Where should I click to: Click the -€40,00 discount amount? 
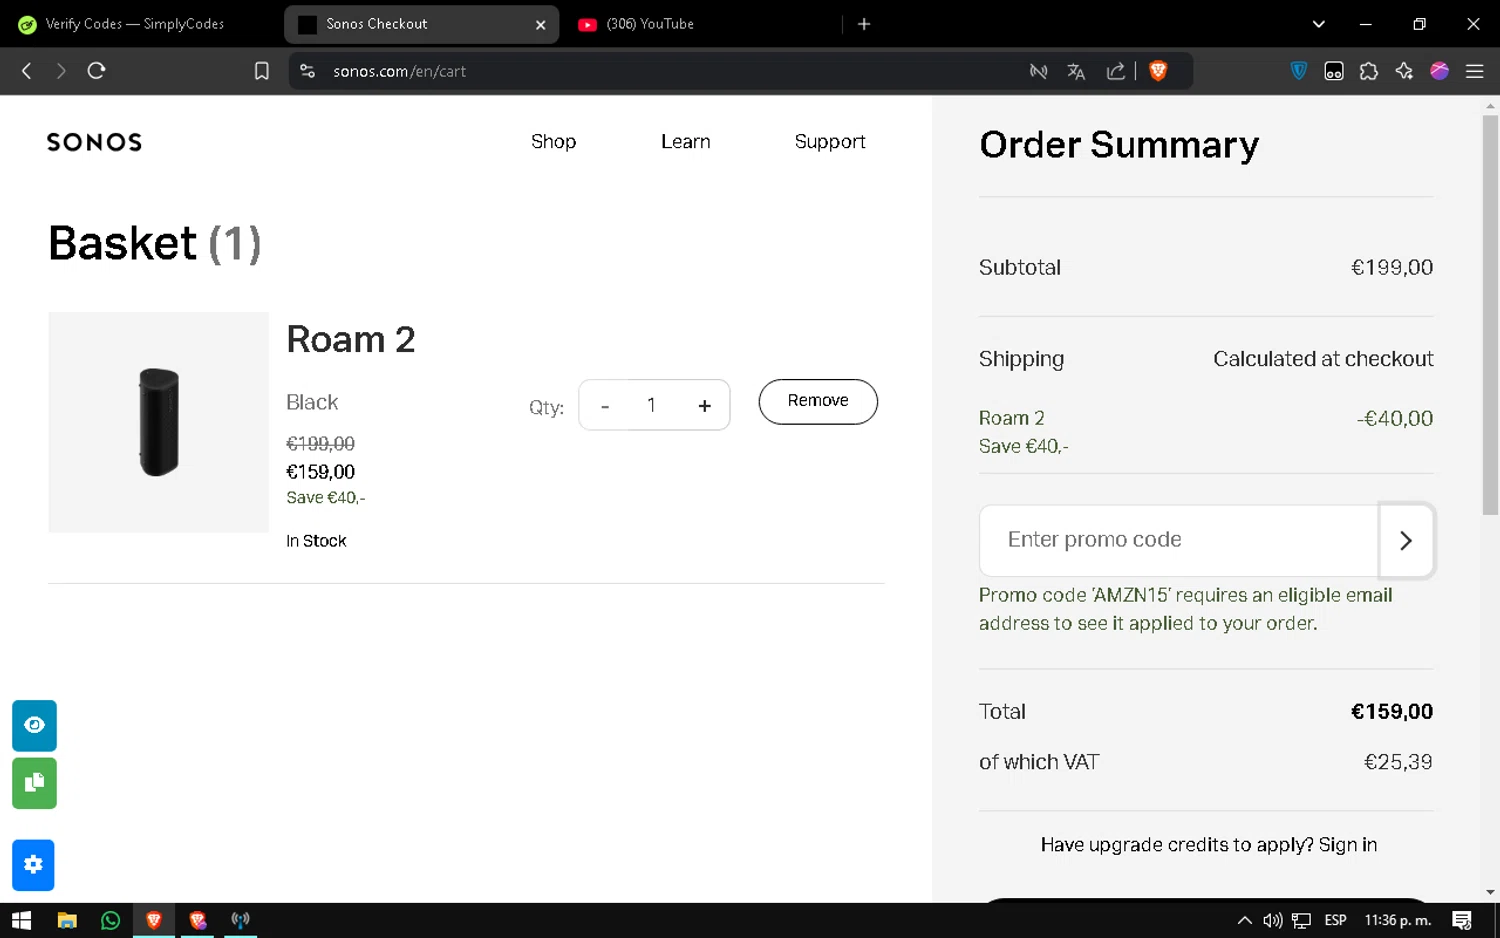(x=1395, y=418)
